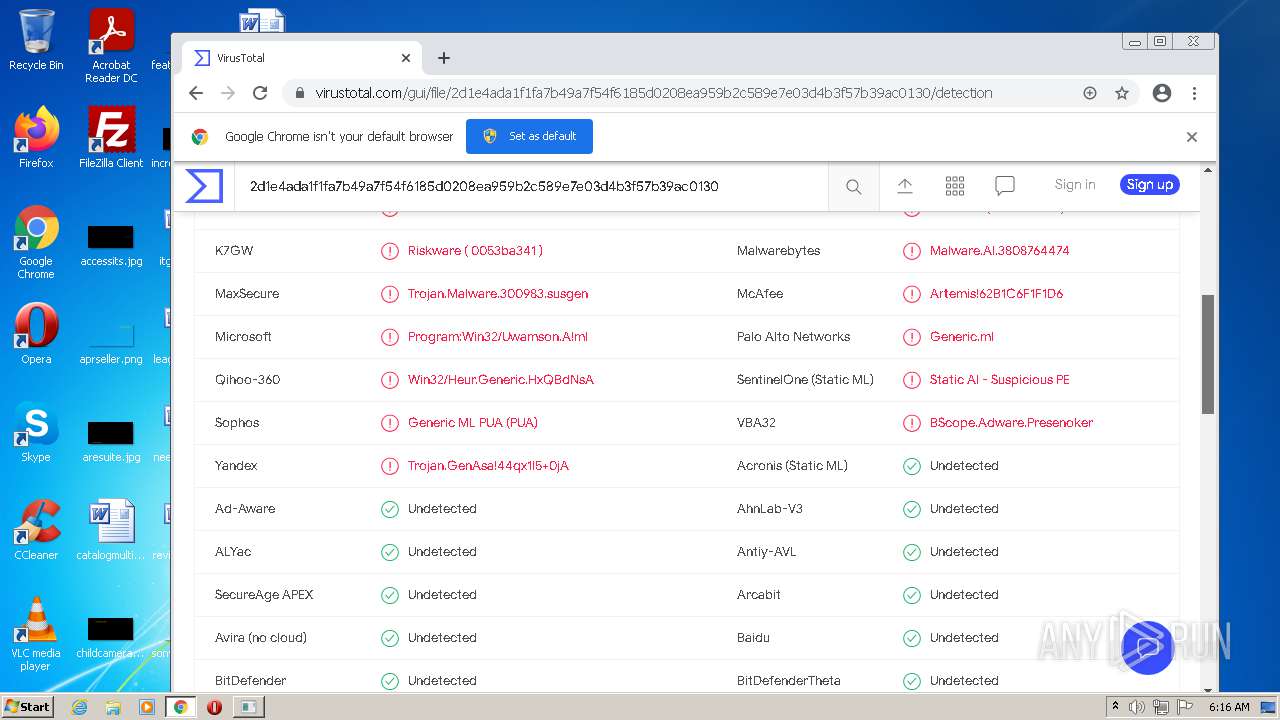Image resolution: width=1280 pixels, height=720 pixels.
Task: Click the Arcabit engine name
Action: tap(759, 595)
